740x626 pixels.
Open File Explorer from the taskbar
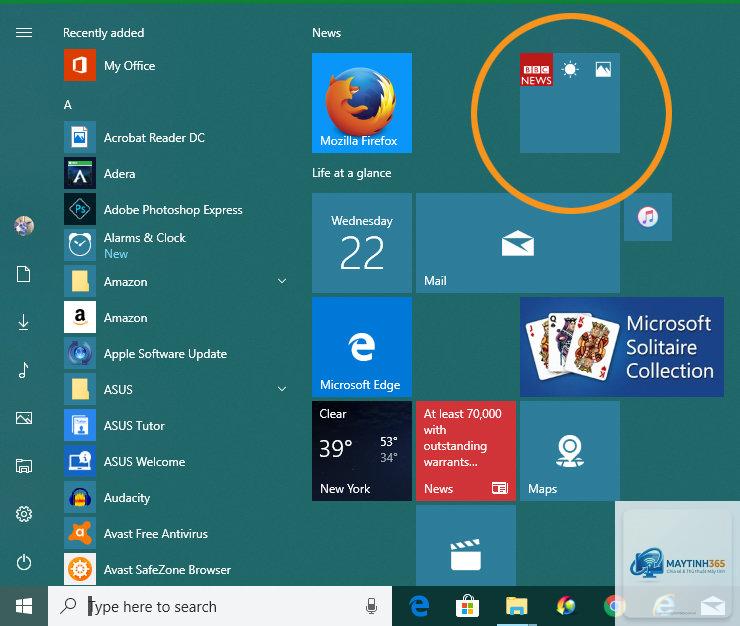tap(516, 606)
